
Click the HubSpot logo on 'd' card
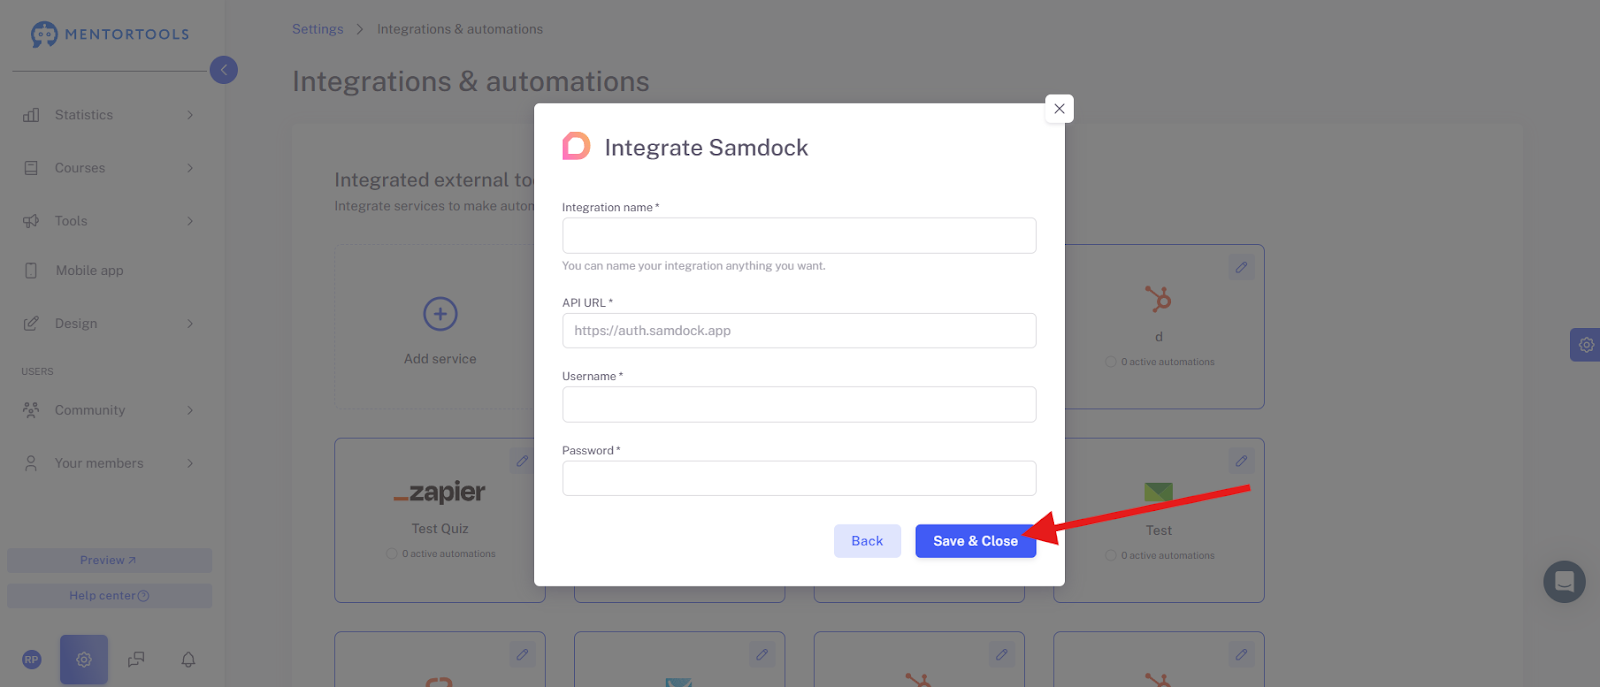click(1159, 298)
